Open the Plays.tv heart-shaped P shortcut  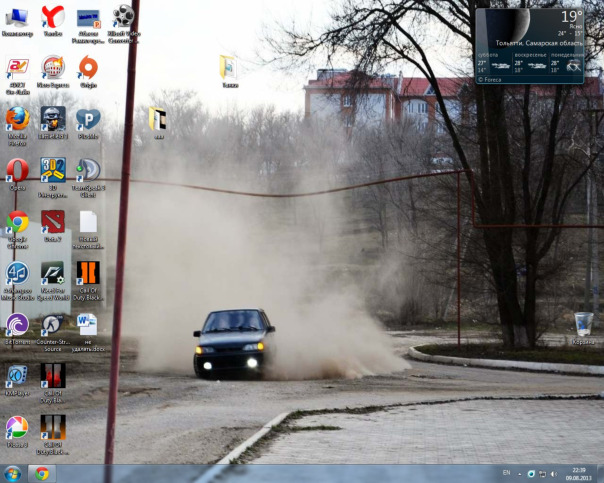click(x=88, y=123)
